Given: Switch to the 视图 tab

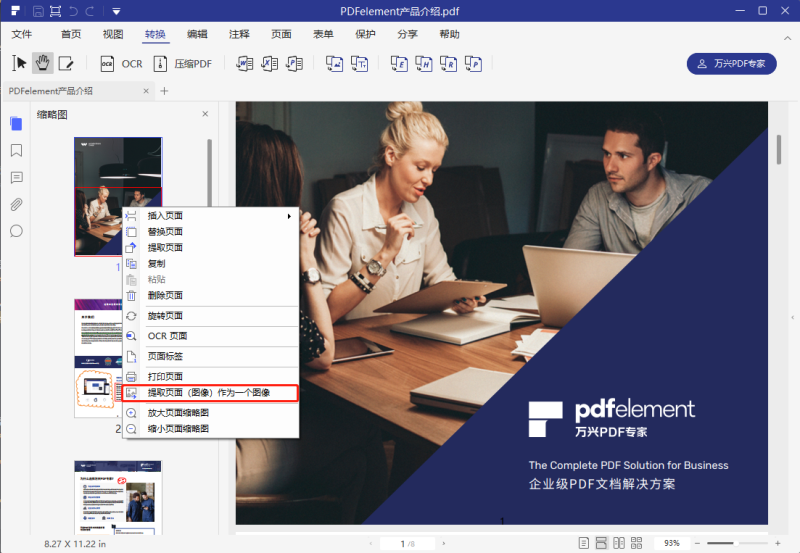Looking at the screenshot, I should click(113, 34).
